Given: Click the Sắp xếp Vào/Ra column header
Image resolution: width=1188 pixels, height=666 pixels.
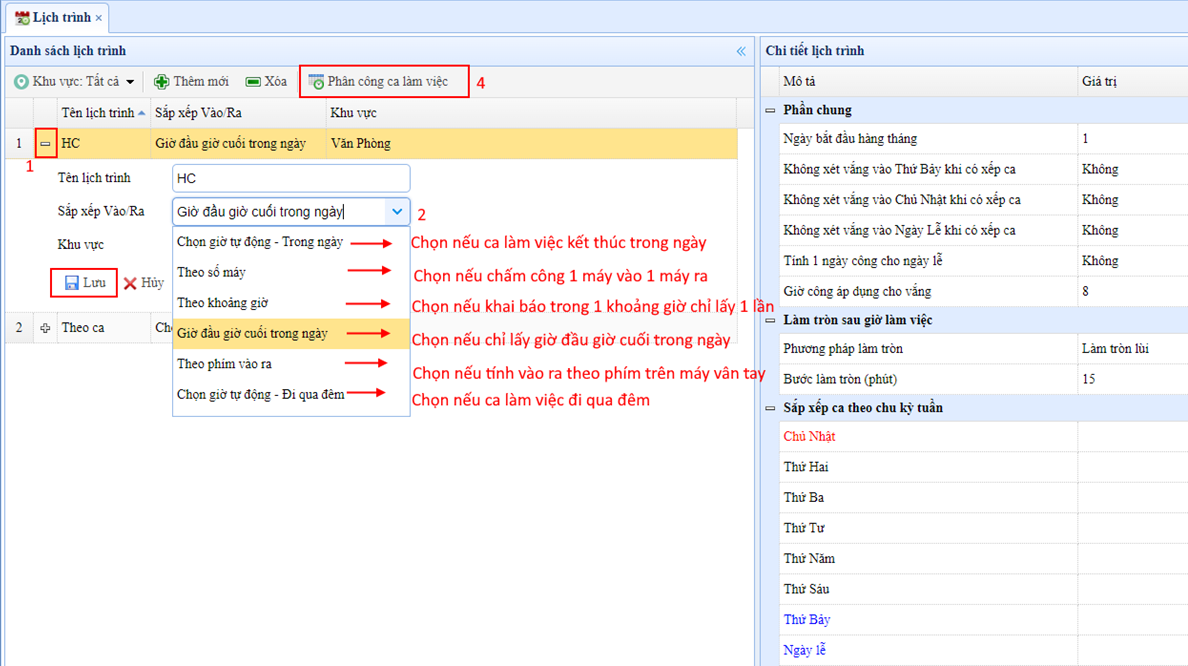Looking at the screenshot, I should point(238,113).
